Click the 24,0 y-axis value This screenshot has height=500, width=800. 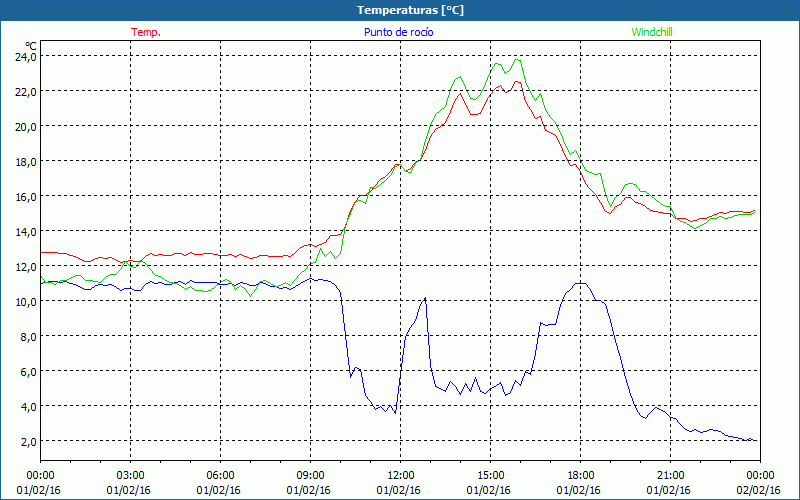(x=26, y=57)
